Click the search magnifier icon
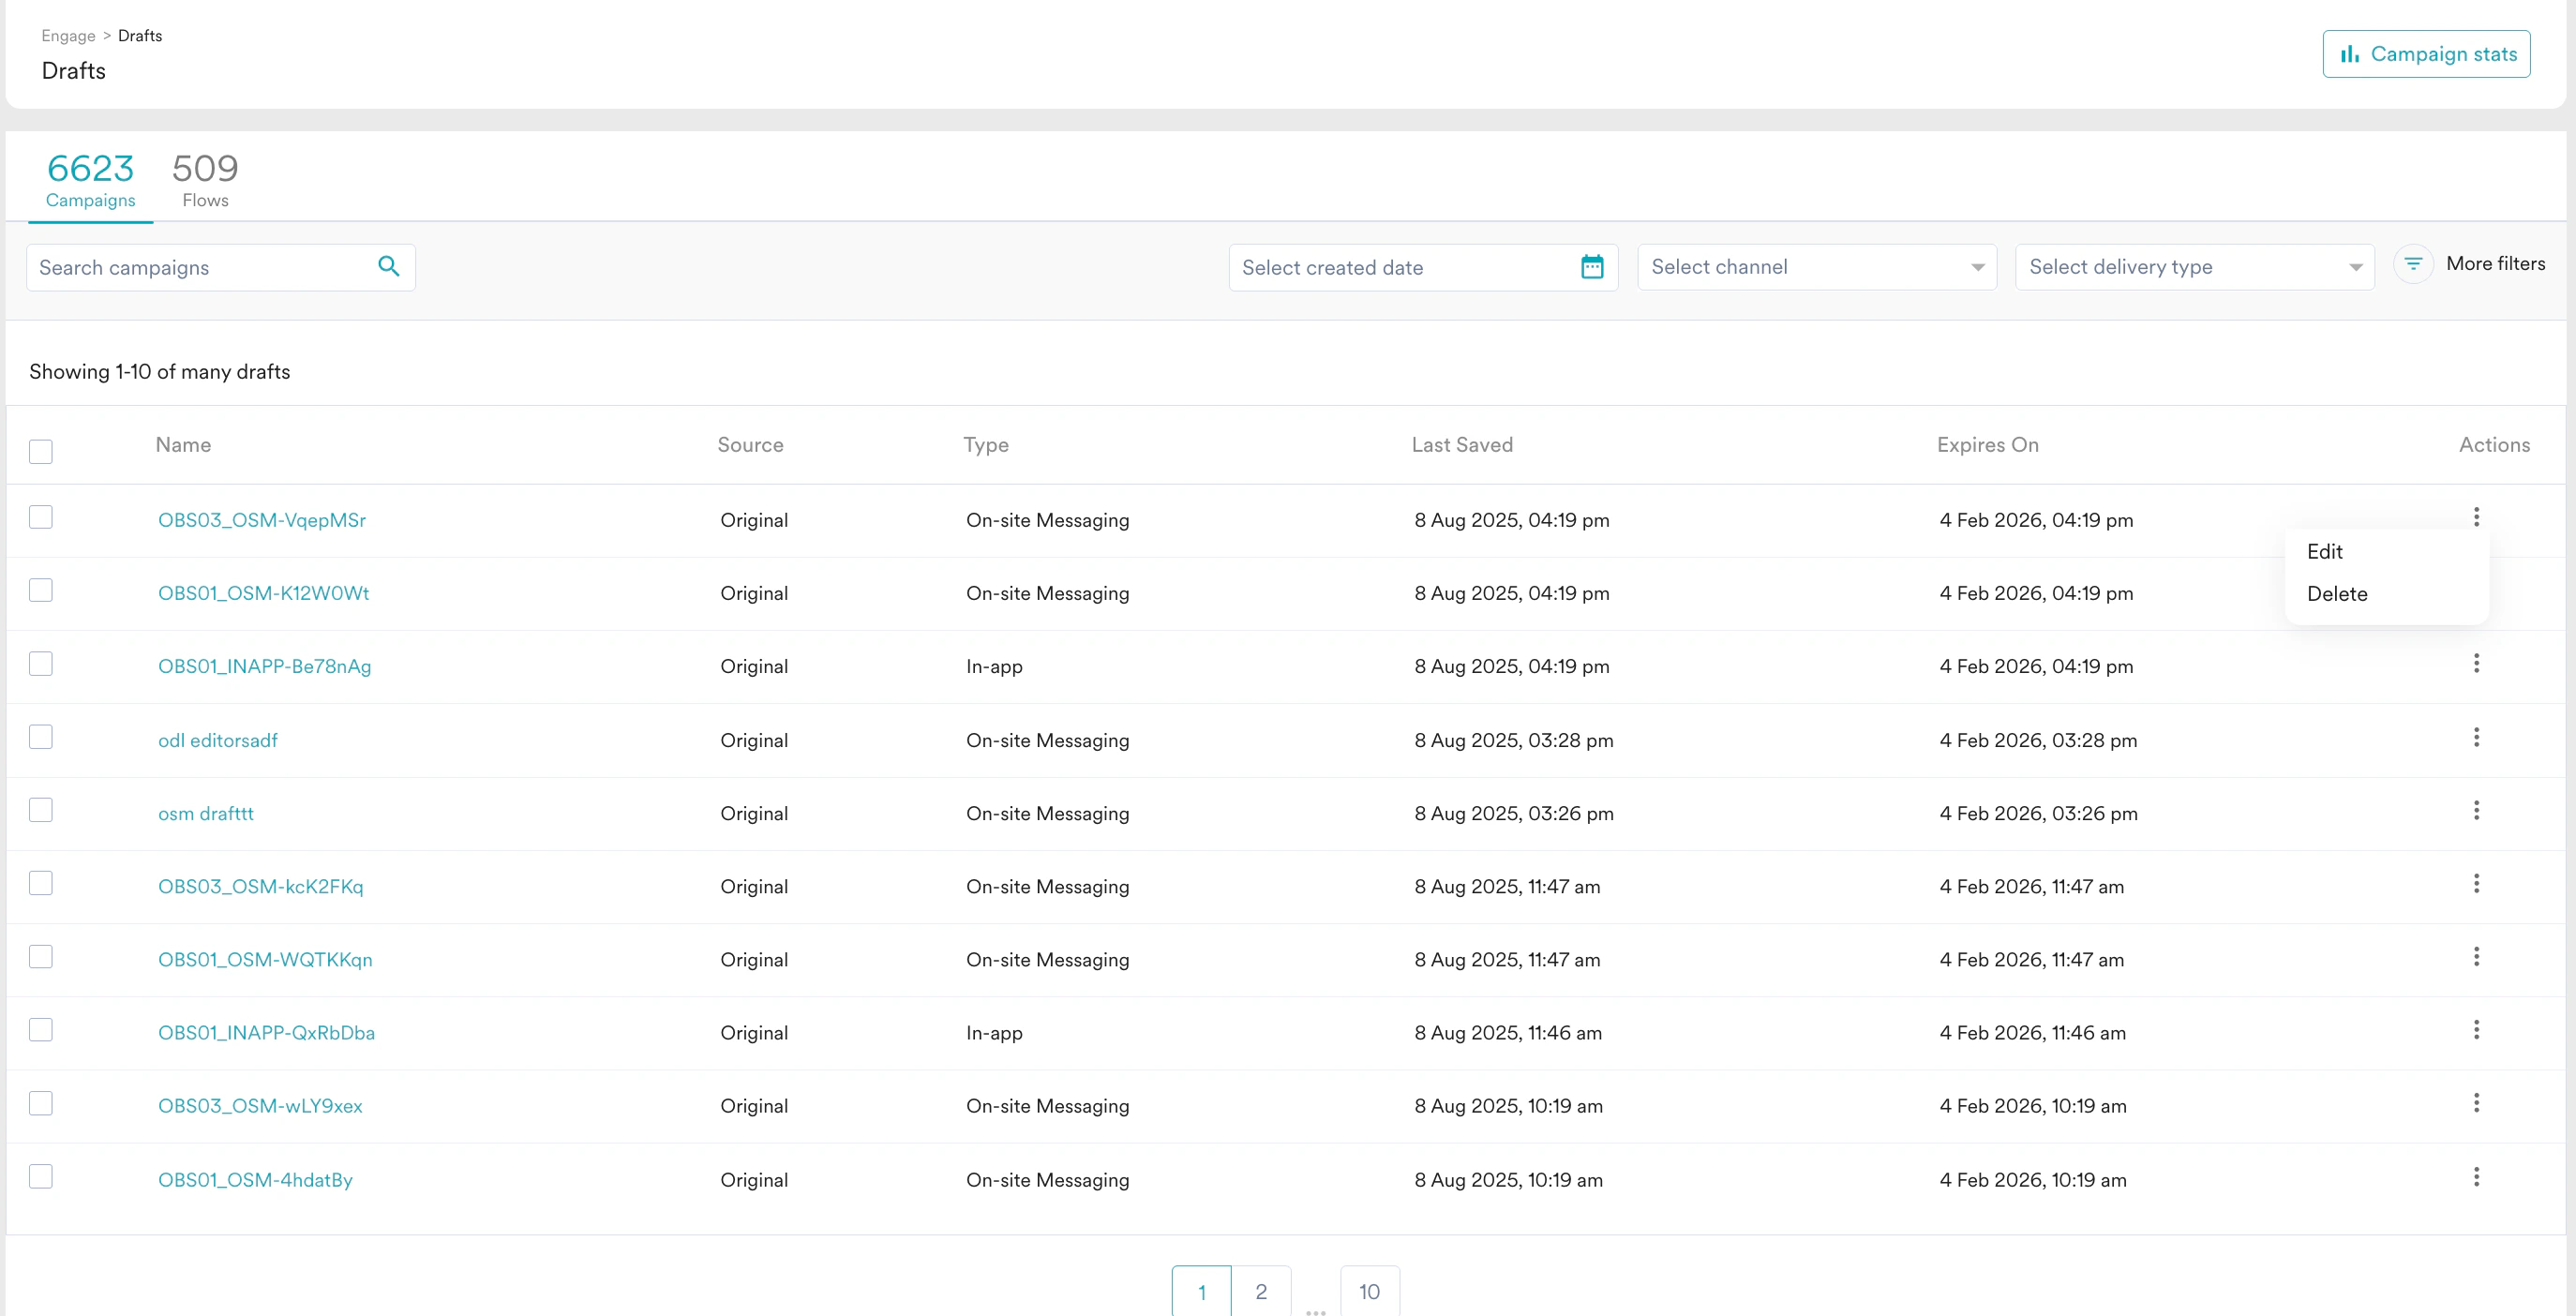This screenshot has height=1316, width=2576. tap(389, 266)
